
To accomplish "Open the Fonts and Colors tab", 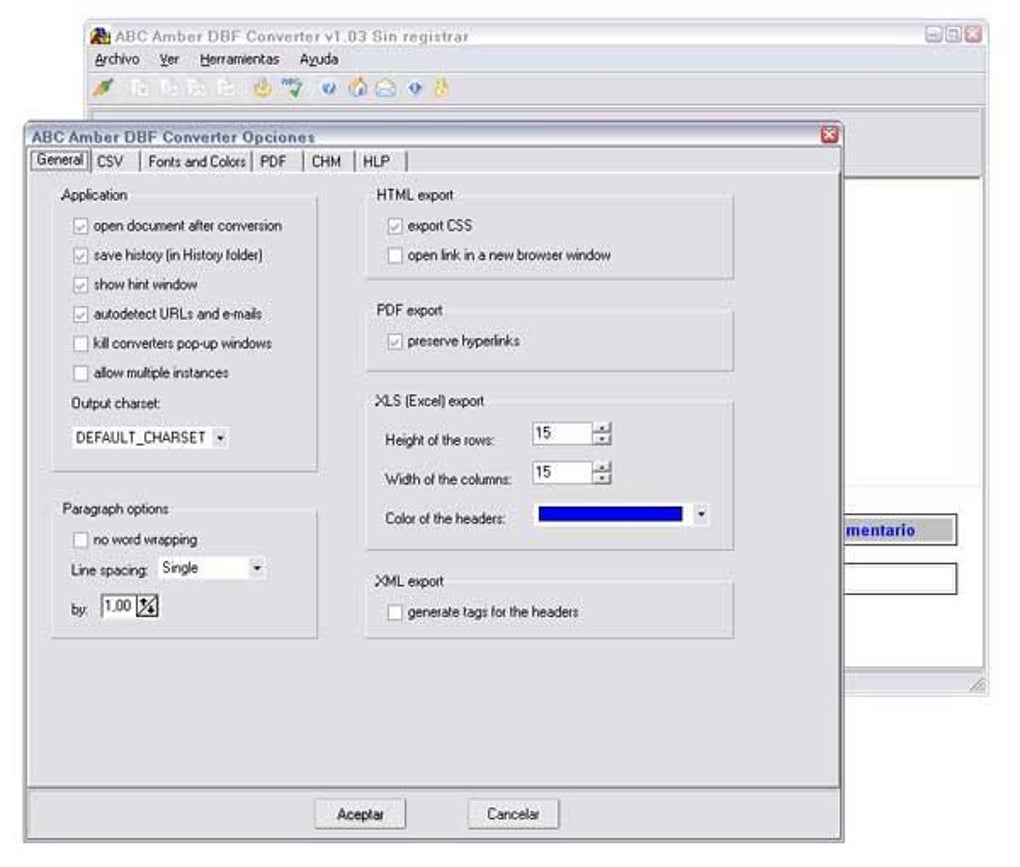I will pos(196,162).
